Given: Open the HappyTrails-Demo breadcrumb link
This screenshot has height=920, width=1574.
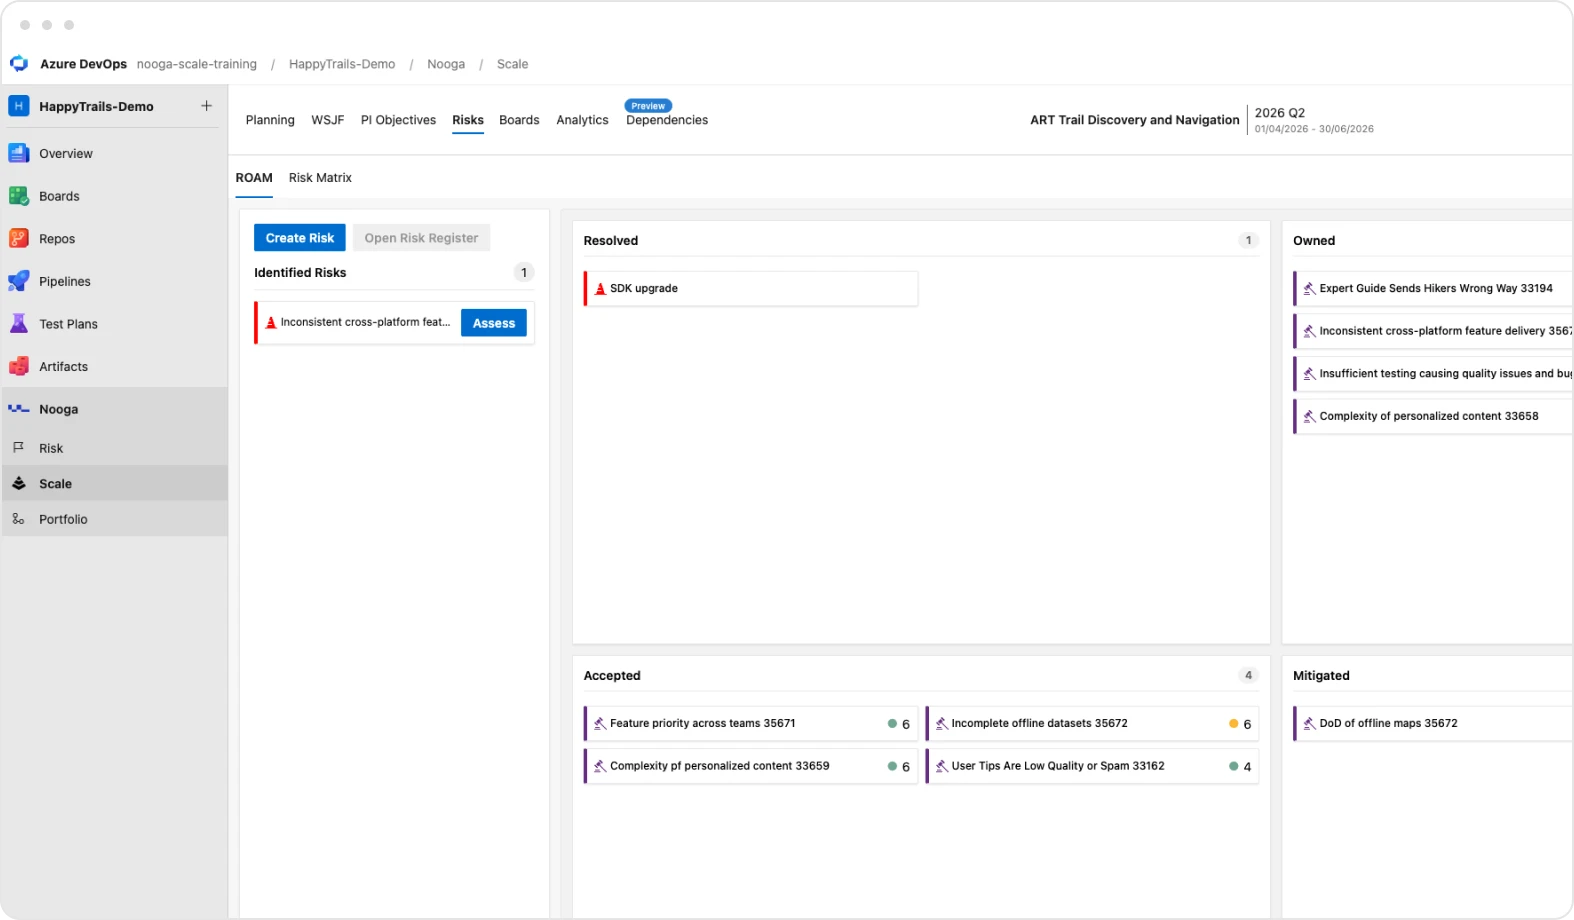Looking at the screenshot, I should (x=342, y=64).
